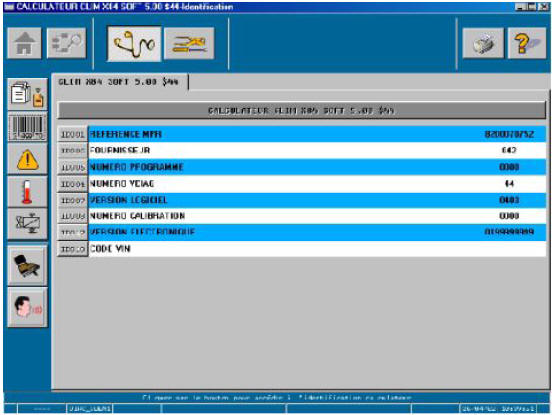The height and width of the screenshot is (415, 554).
Task: Click the ID button beside FOURNISSEUR
Action: click(x=72, y=151)
